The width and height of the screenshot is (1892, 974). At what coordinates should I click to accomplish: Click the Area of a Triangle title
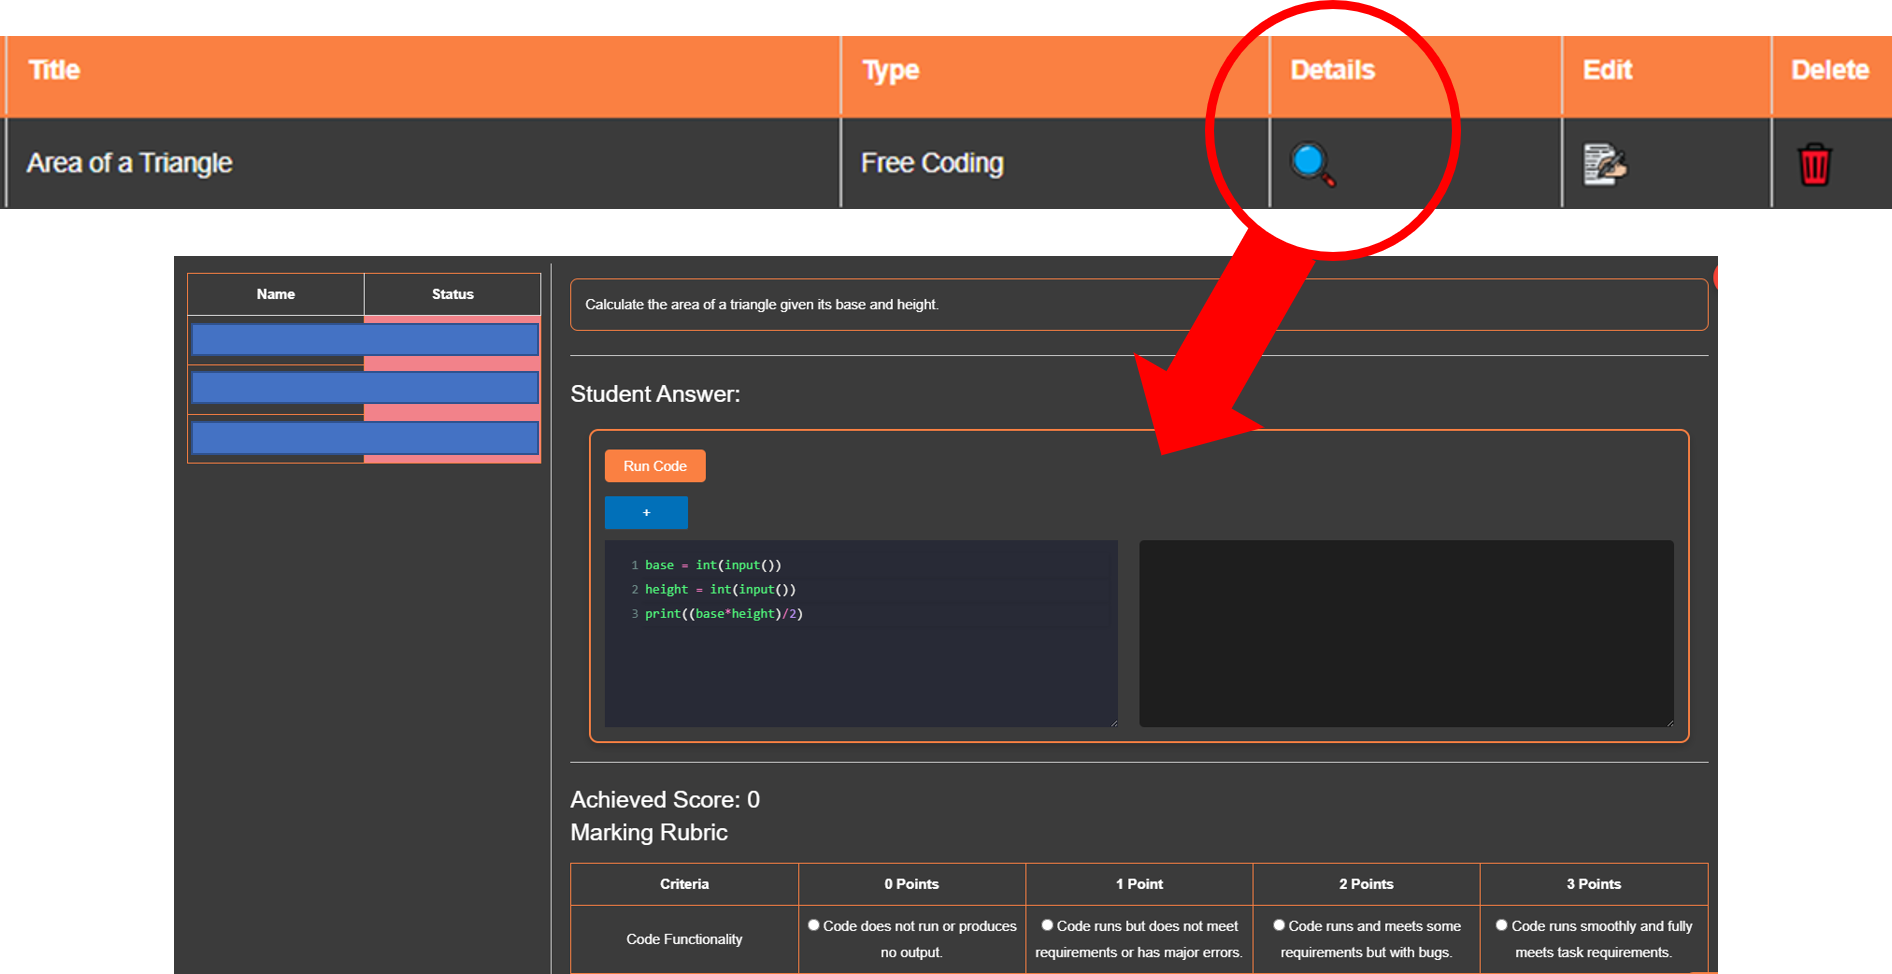coord(129,163)
